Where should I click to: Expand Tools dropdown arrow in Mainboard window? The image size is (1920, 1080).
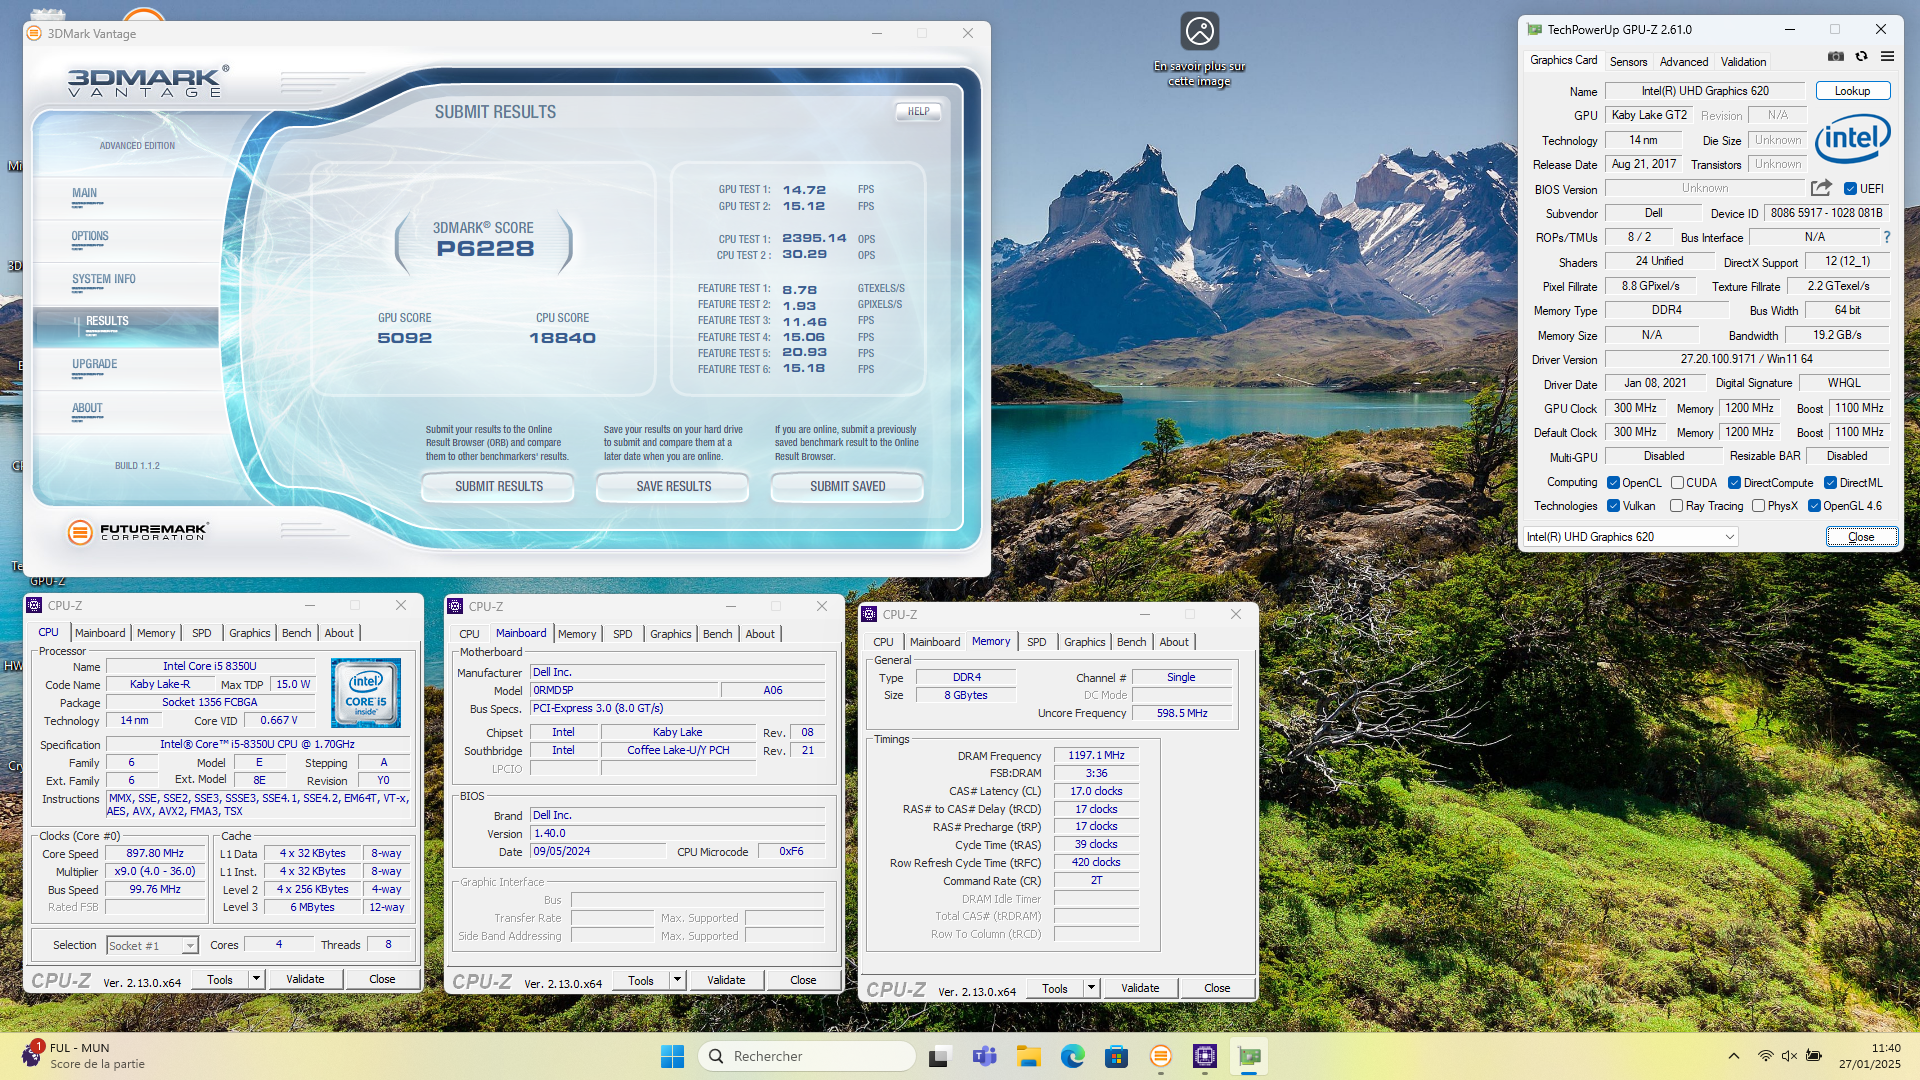tap(678, 980)
